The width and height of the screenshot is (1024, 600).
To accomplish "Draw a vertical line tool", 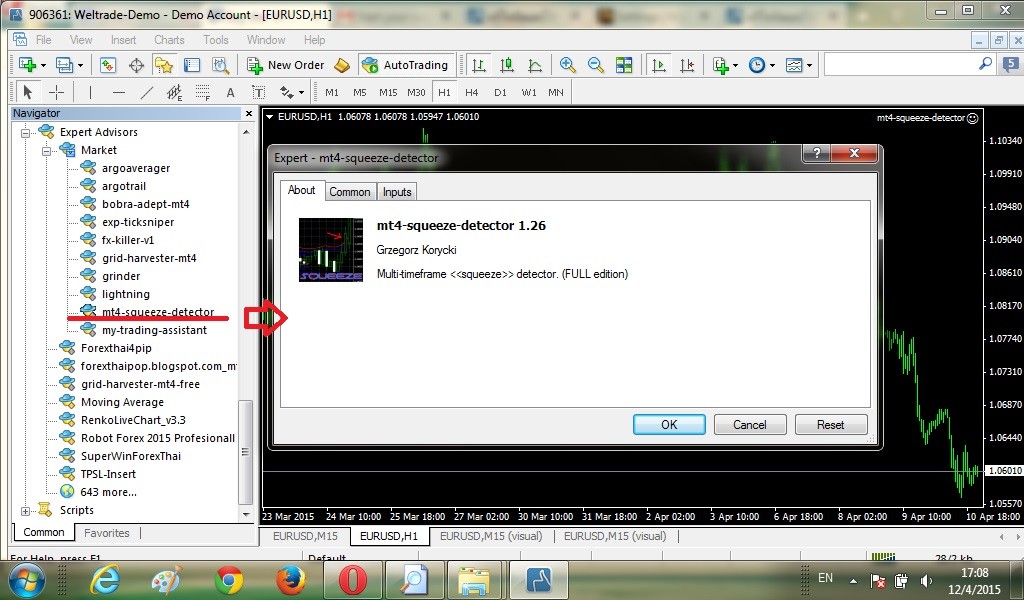I will 90,92.
